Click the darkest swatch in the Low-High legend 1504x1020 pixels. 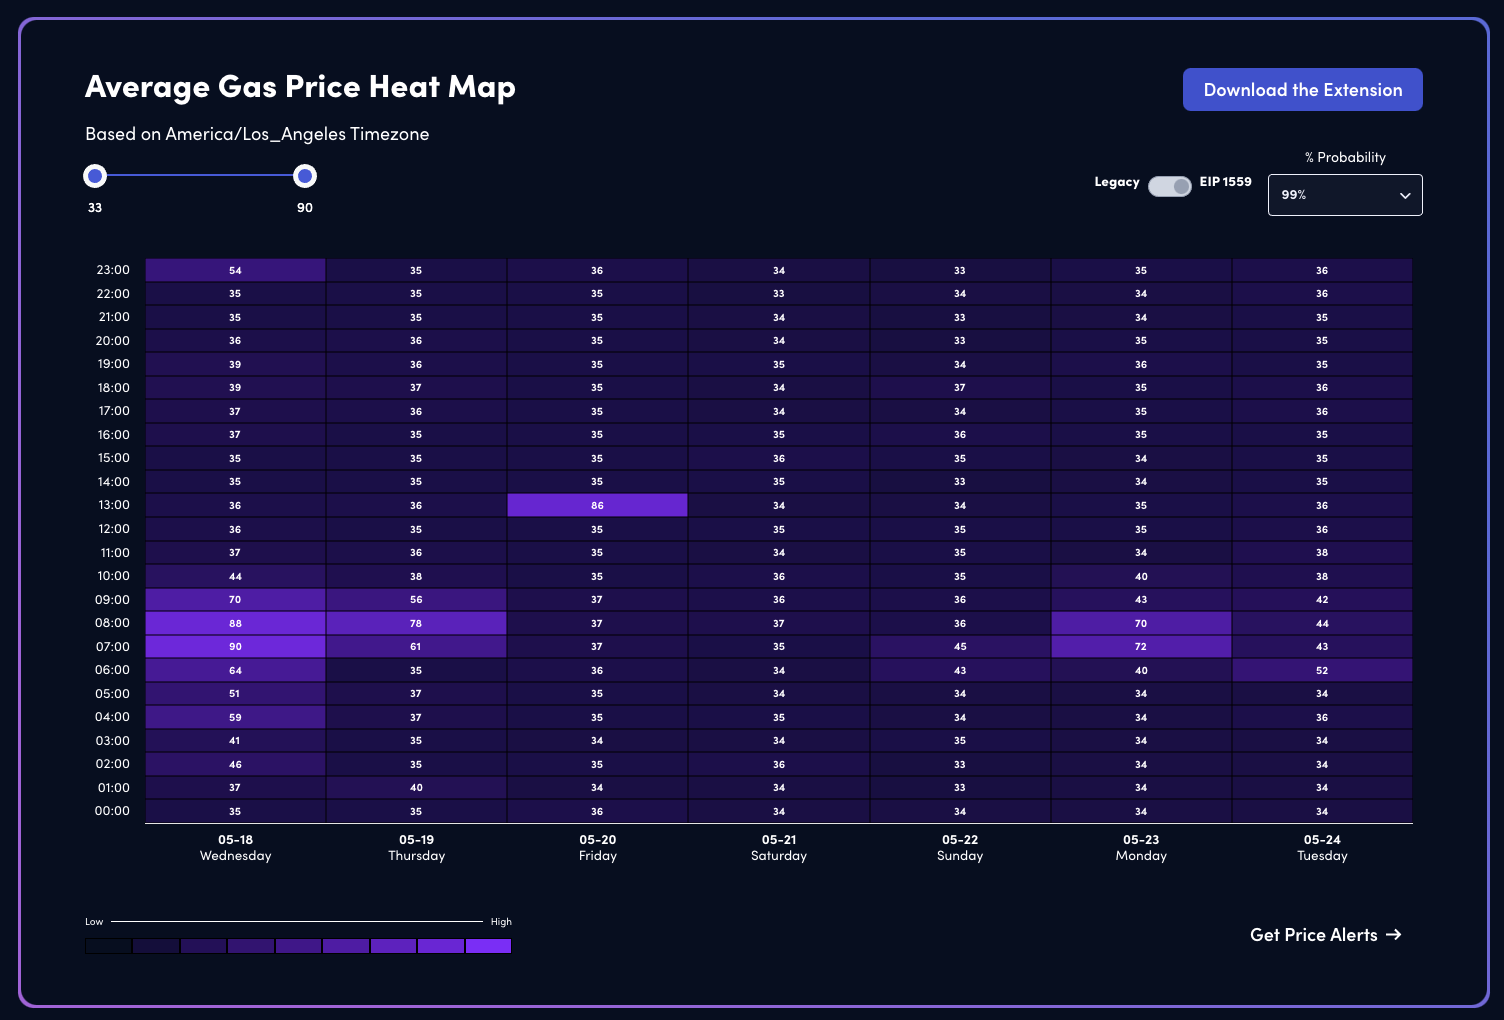coord(108,946)
